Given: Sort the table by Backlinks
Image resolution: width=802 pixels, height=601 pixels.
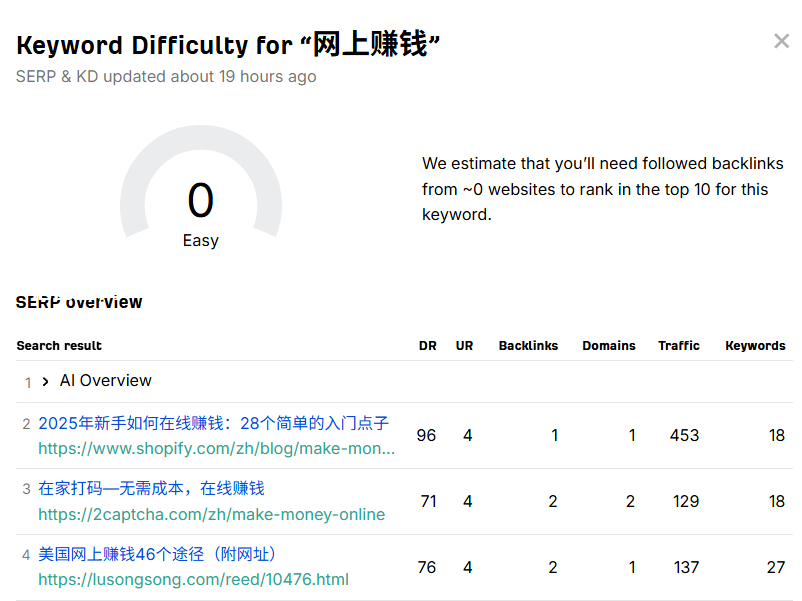Looking at the screenshot, I should pyautogui.click(x=528, y=345).
